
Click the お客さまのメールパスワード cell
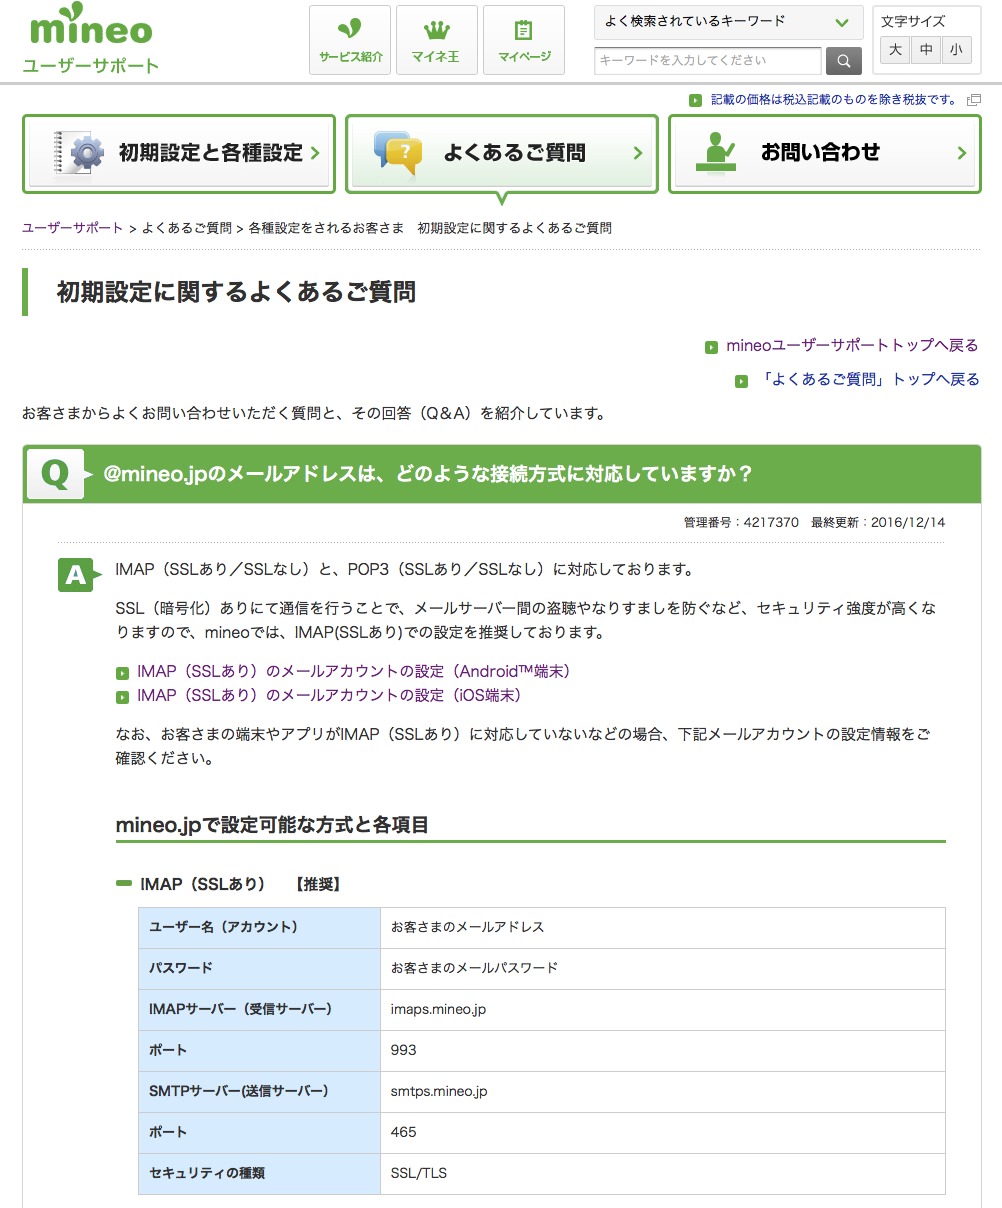663,969
